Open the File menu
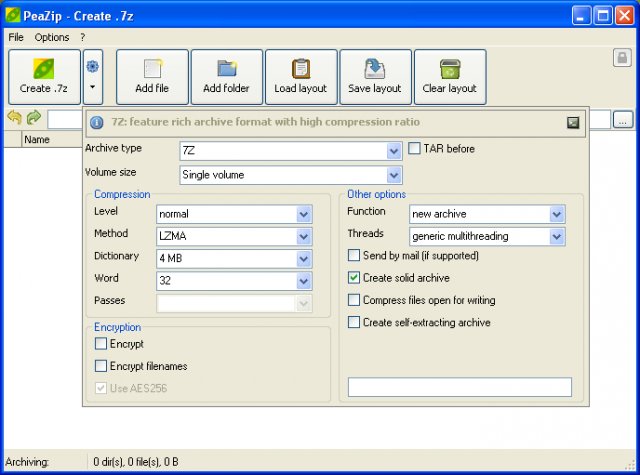The width and height of the screenshot is (640, 475). coord(16,38)
